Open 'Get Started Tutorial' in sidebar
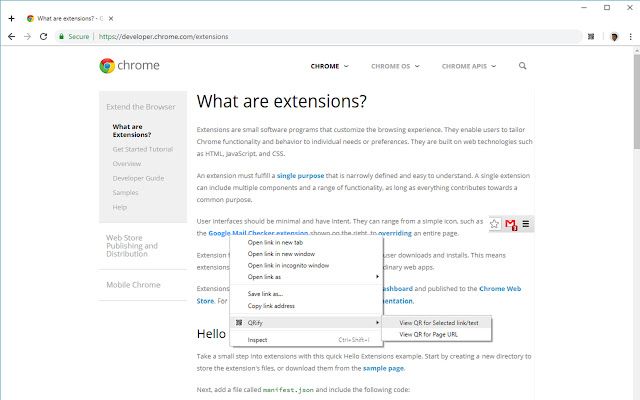Image resolution: width=640 pixels, height=400 pixels. (143, 149)
